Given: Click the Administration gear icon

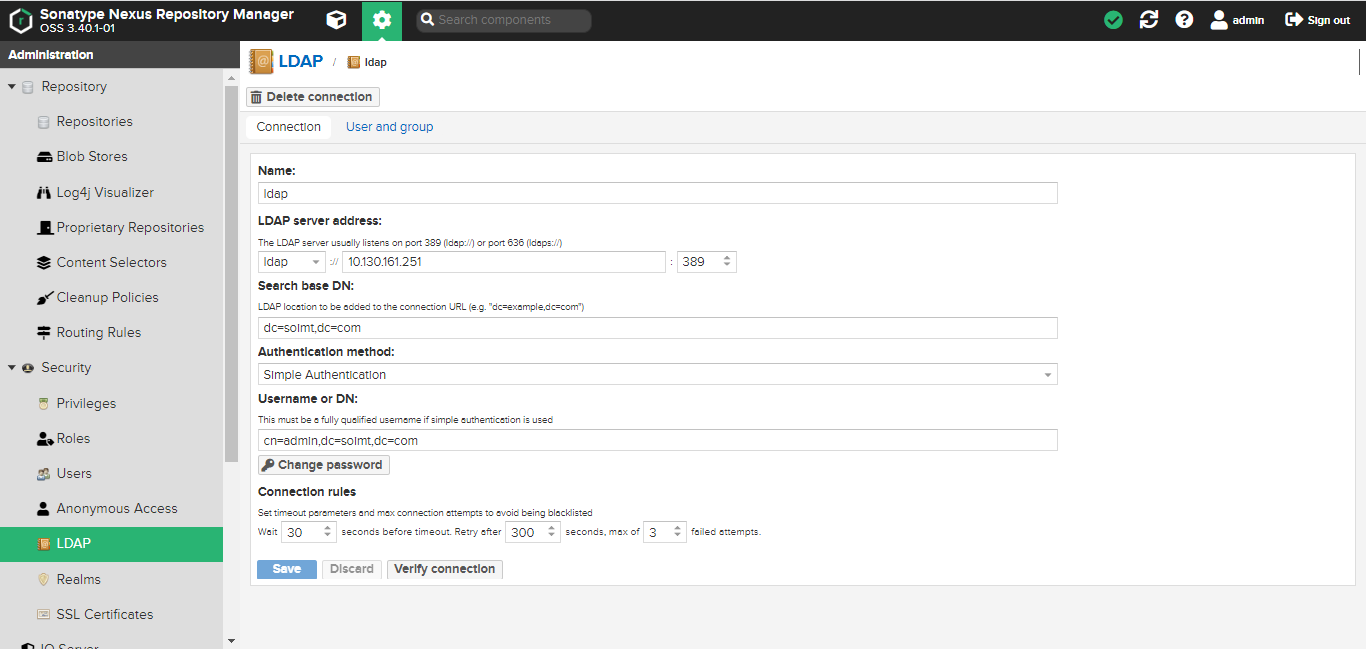Looking at the screenshot, I should pyautogui.click(x=381, y=20).
